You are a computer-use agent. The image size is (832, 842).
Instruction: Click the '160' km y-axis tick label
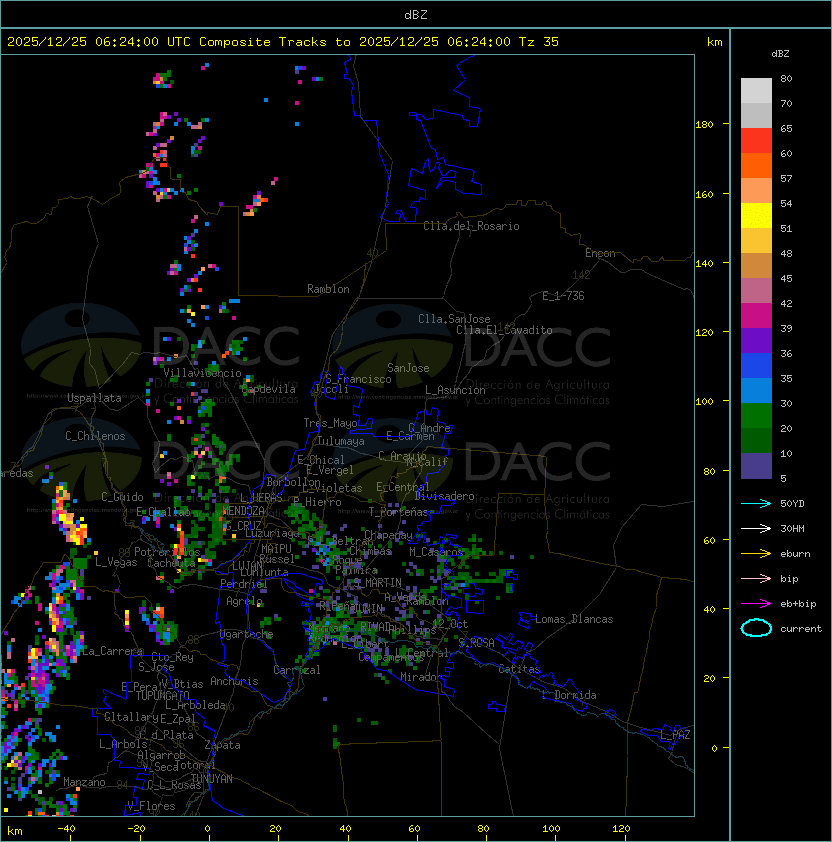[x=704, y=194]
